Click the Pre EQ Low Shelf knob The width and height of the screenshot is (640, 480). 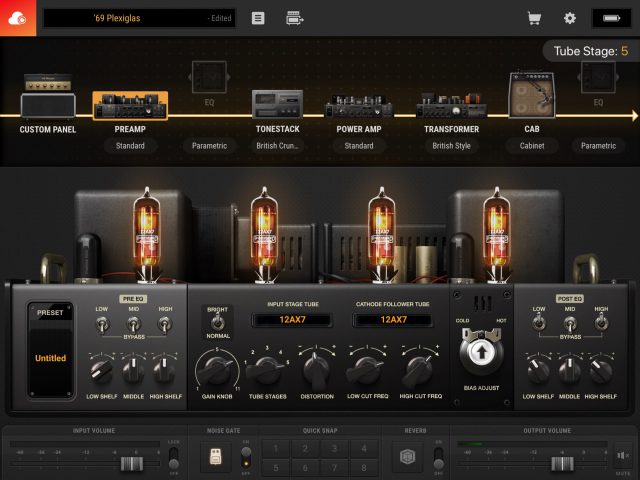(101, 371)
